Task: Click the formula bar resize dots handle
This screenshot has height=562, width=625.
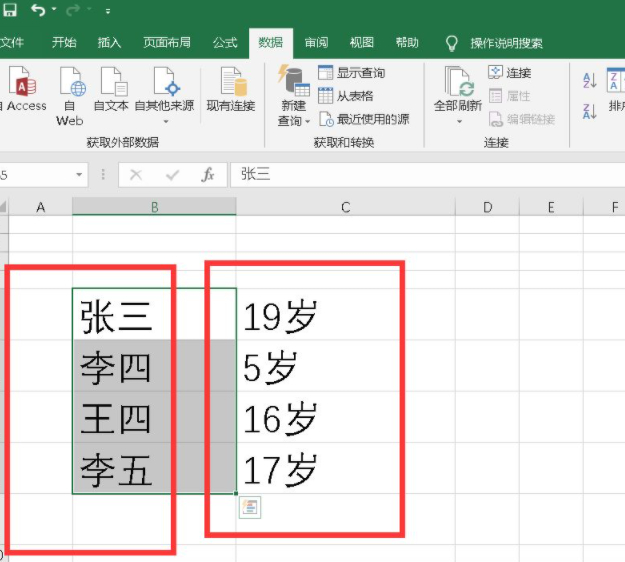Action: (103, 175)
